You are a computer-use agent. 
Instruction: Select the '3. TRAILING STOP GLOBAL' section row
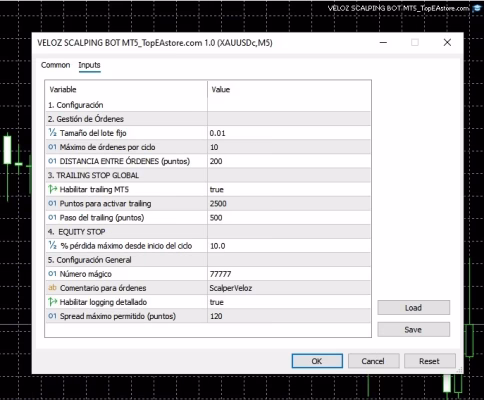point(208,175)
